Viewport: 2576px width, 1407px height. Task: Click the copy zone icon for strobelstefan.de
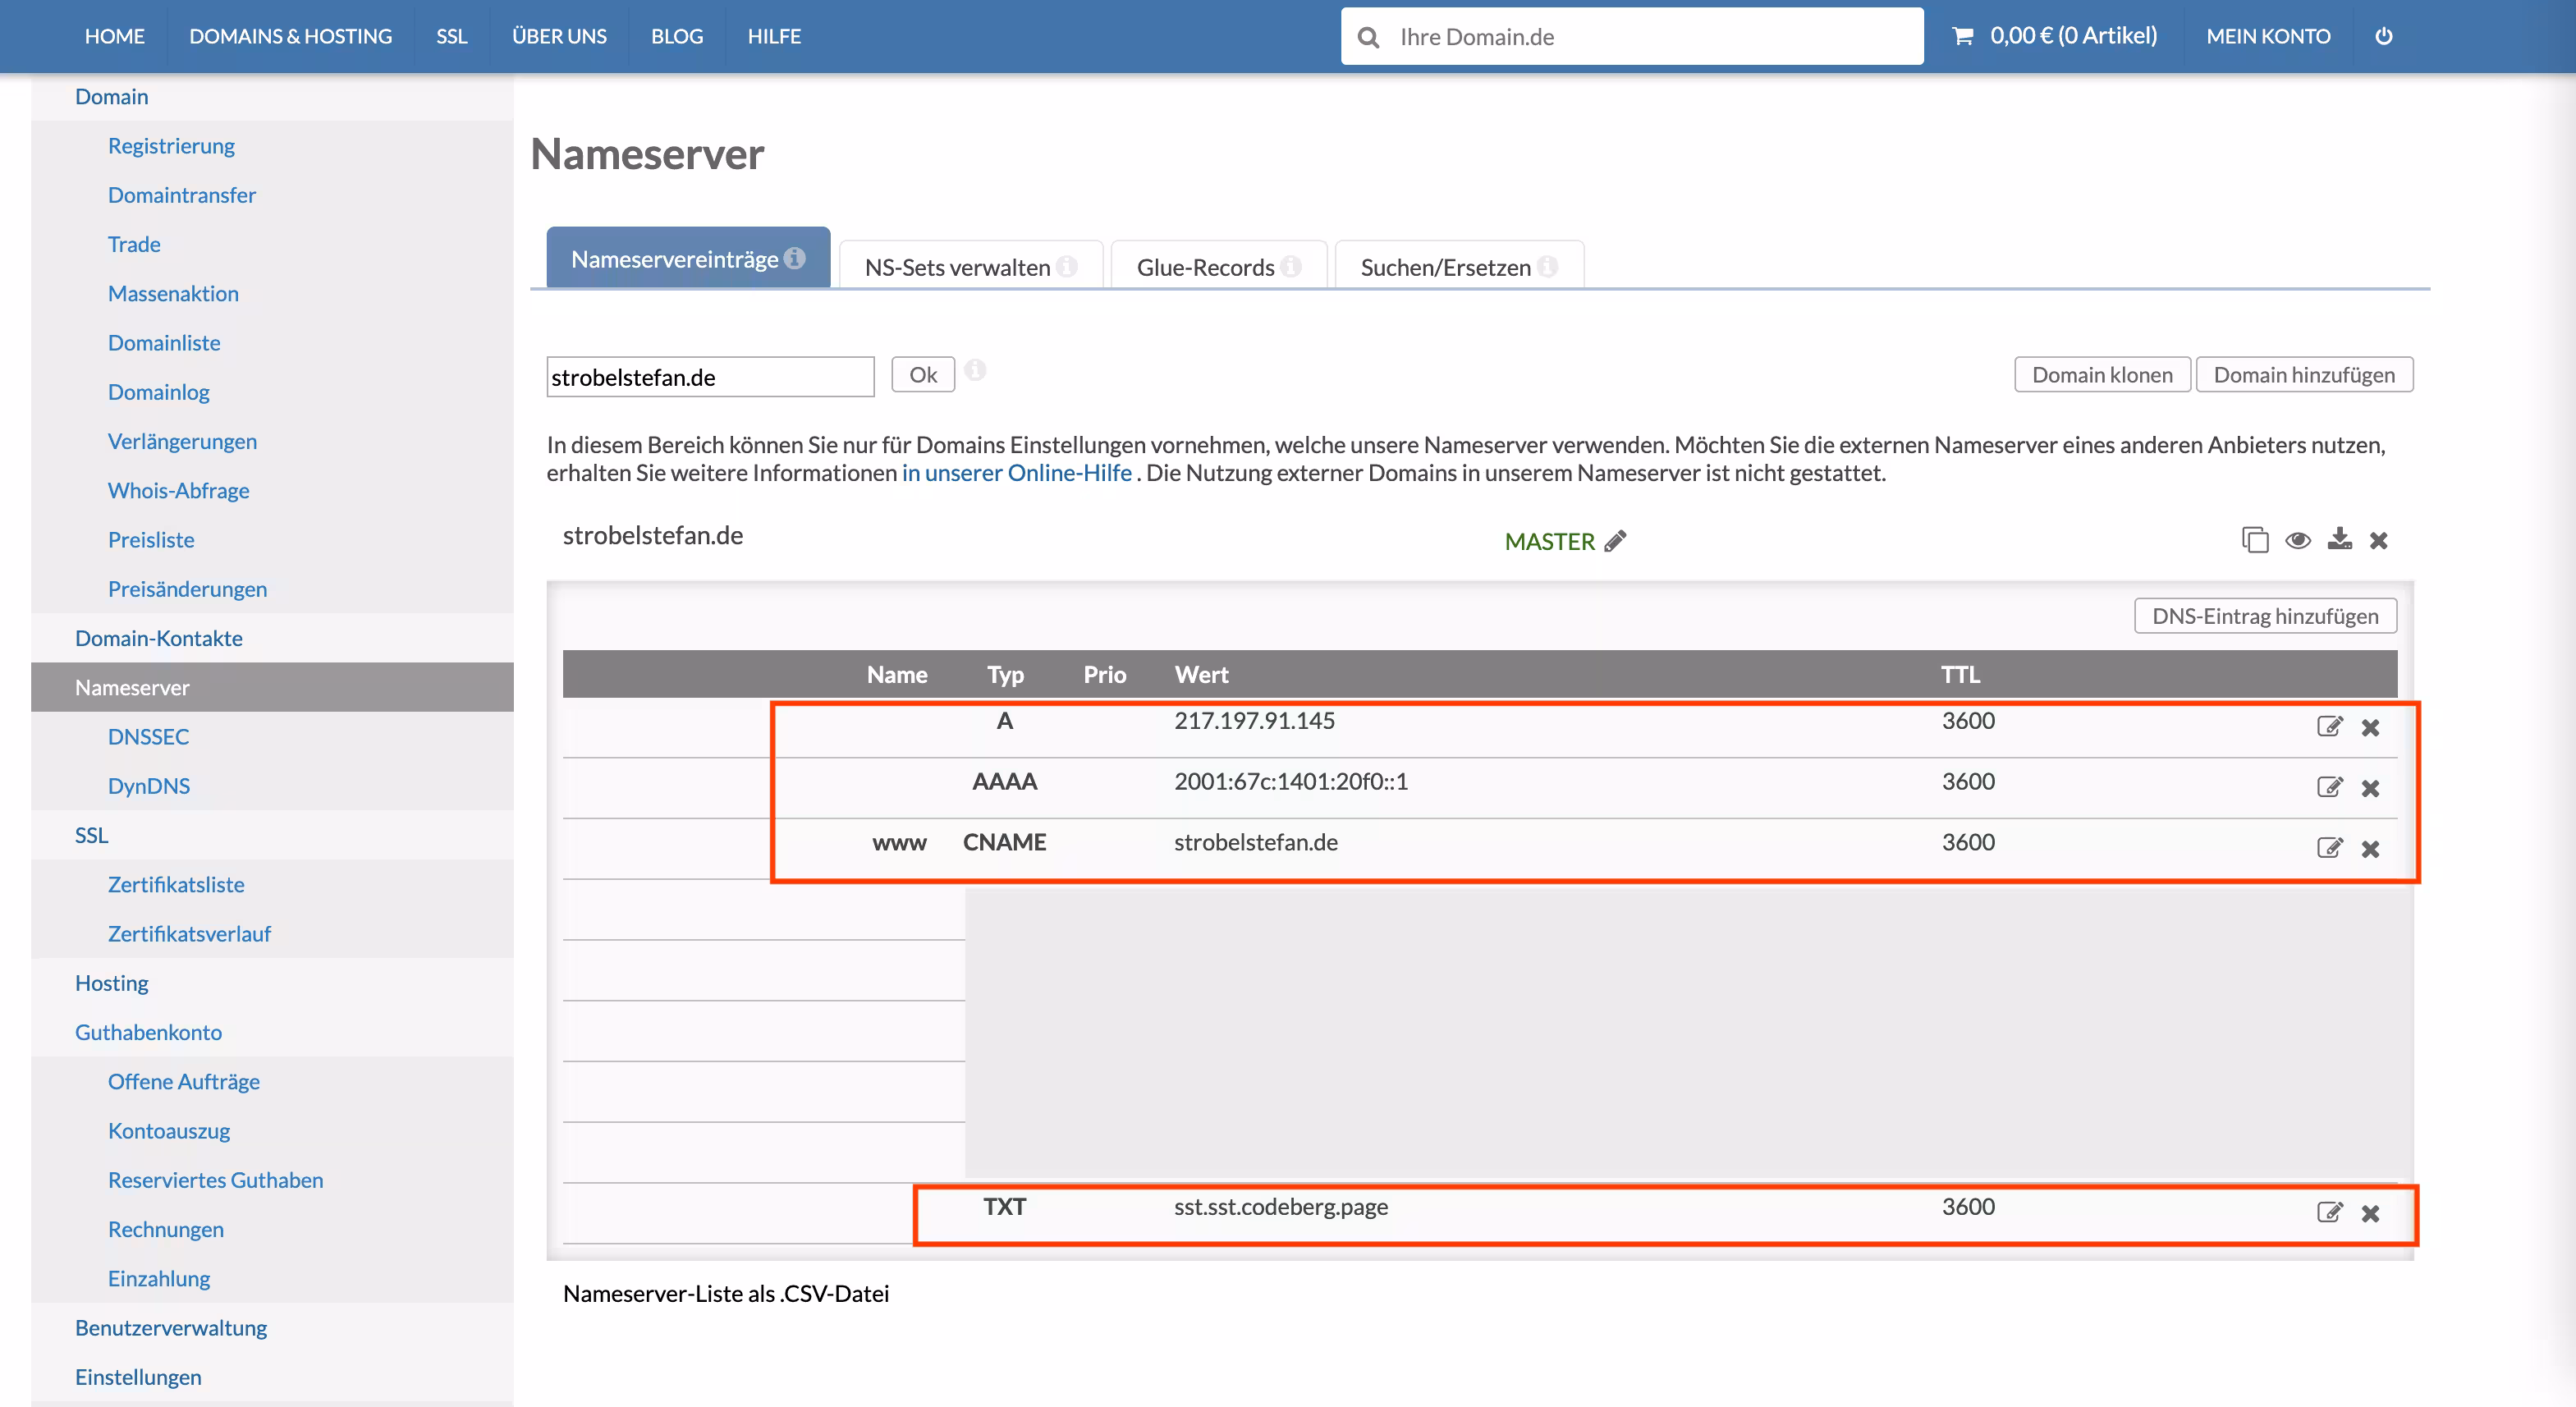(x=2254, y=540)
